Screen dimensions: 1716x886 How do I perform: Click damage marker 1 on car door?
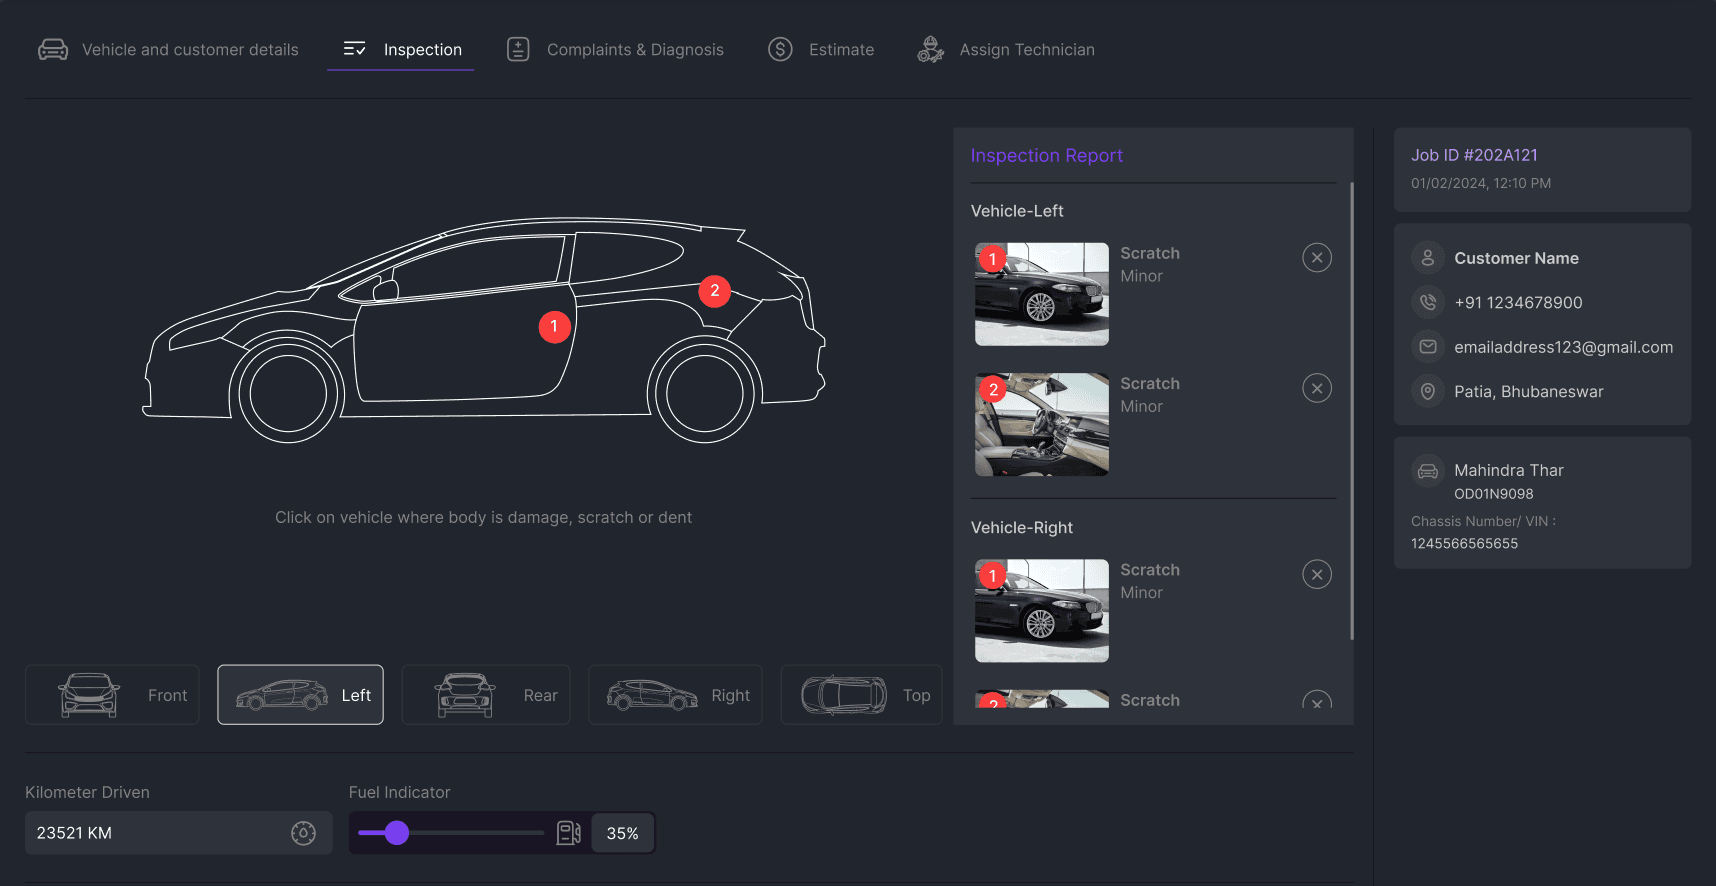[x=554, y=327]
